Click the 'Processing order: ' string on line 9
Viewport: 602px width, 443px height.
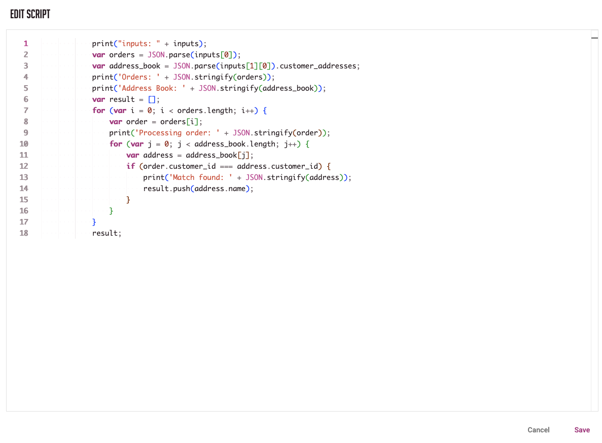[x=177, y=132]
